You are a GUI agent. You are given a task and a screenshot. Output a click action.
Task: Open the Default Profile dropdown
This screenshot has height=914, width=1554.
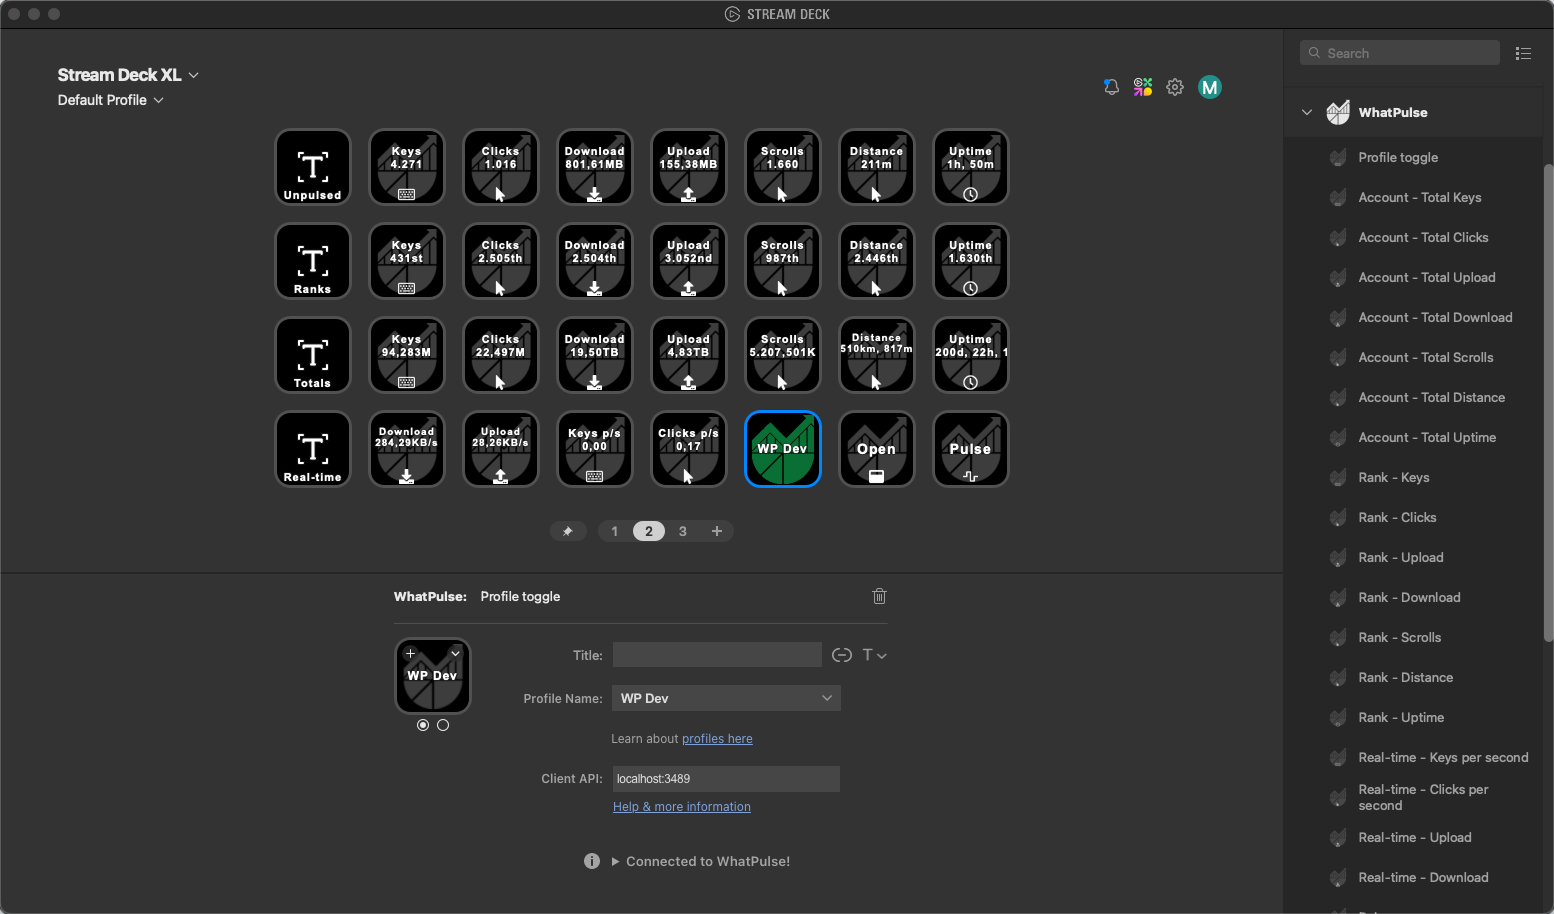pos(110,100)
